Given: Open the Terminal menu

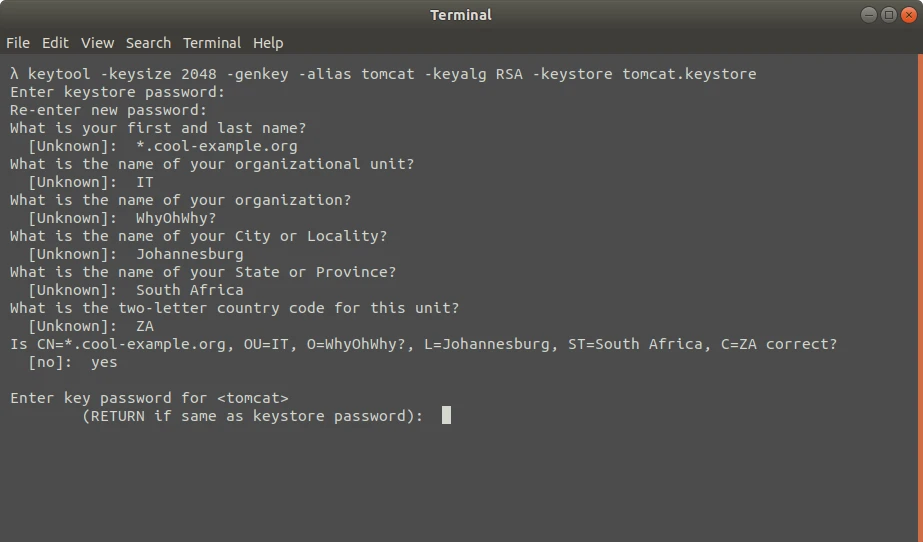Looking at the screenshot, I should point(212,43).
